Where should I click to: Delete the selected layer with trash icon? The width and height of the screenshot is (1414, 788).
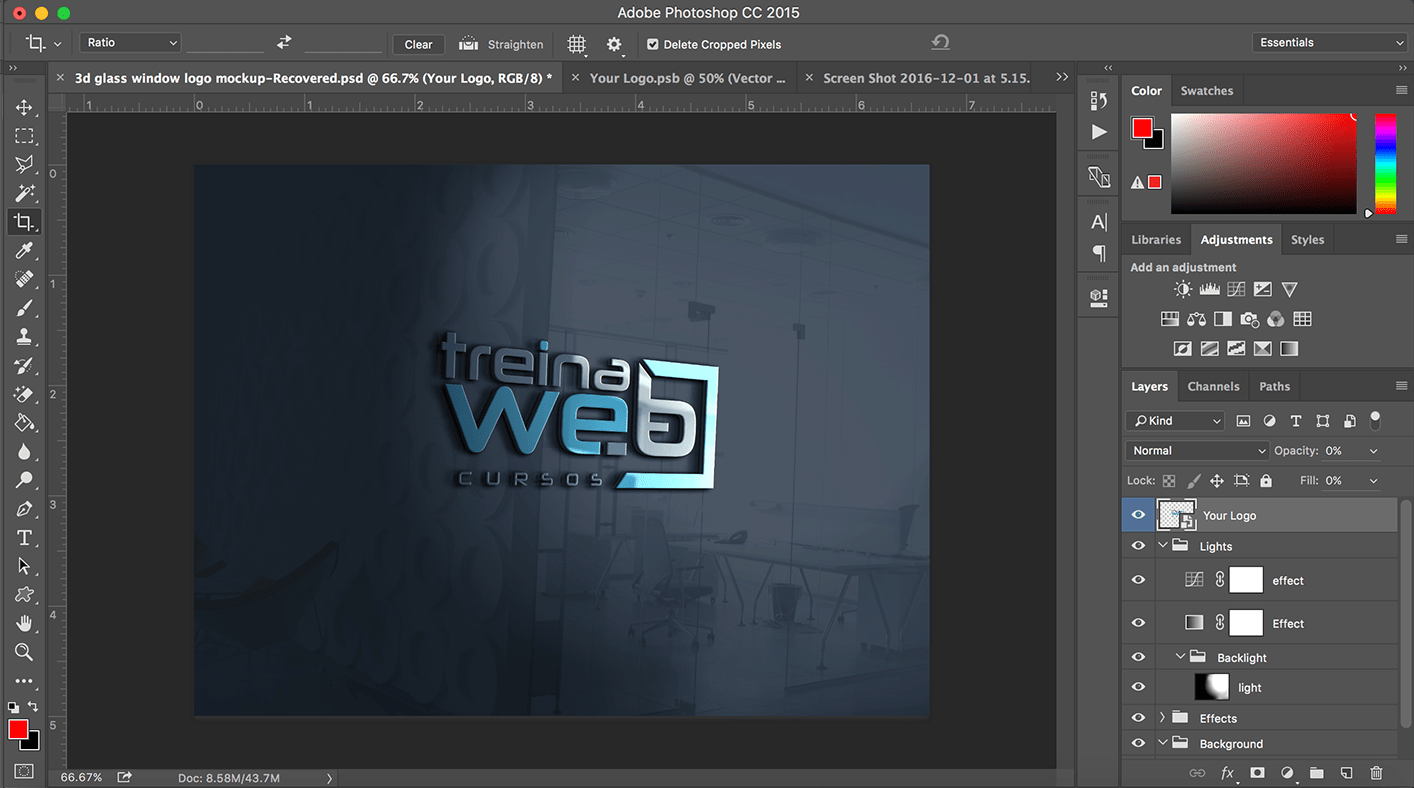pos(1376,773)
